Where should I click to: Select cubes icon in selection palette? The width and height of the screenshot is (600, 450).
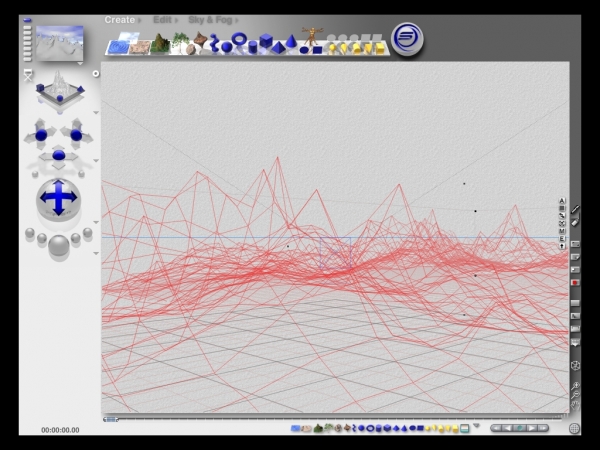pyautogui.click(x=387, y=429)
